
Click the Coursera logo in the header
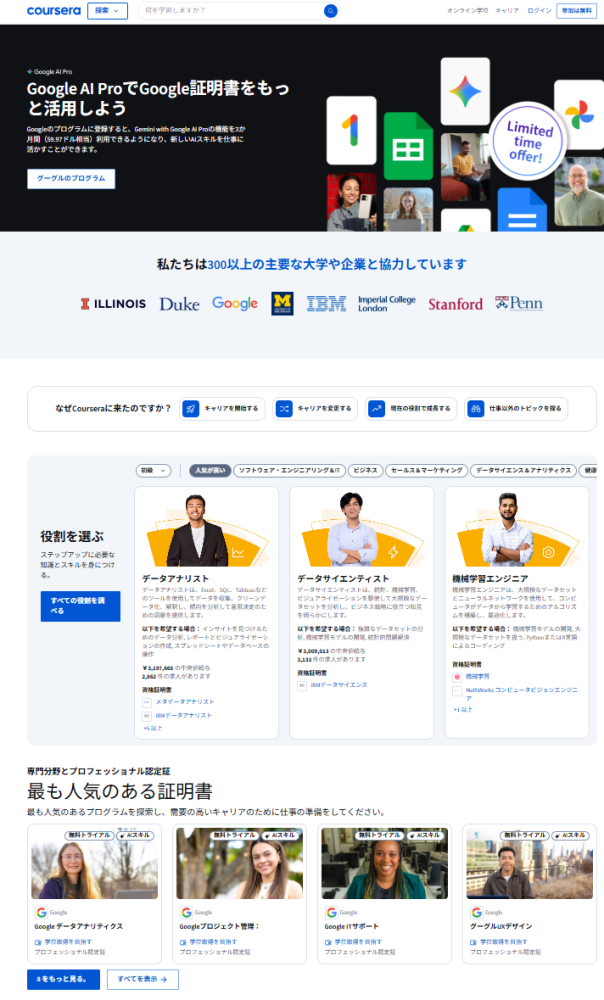coord(54,11)
